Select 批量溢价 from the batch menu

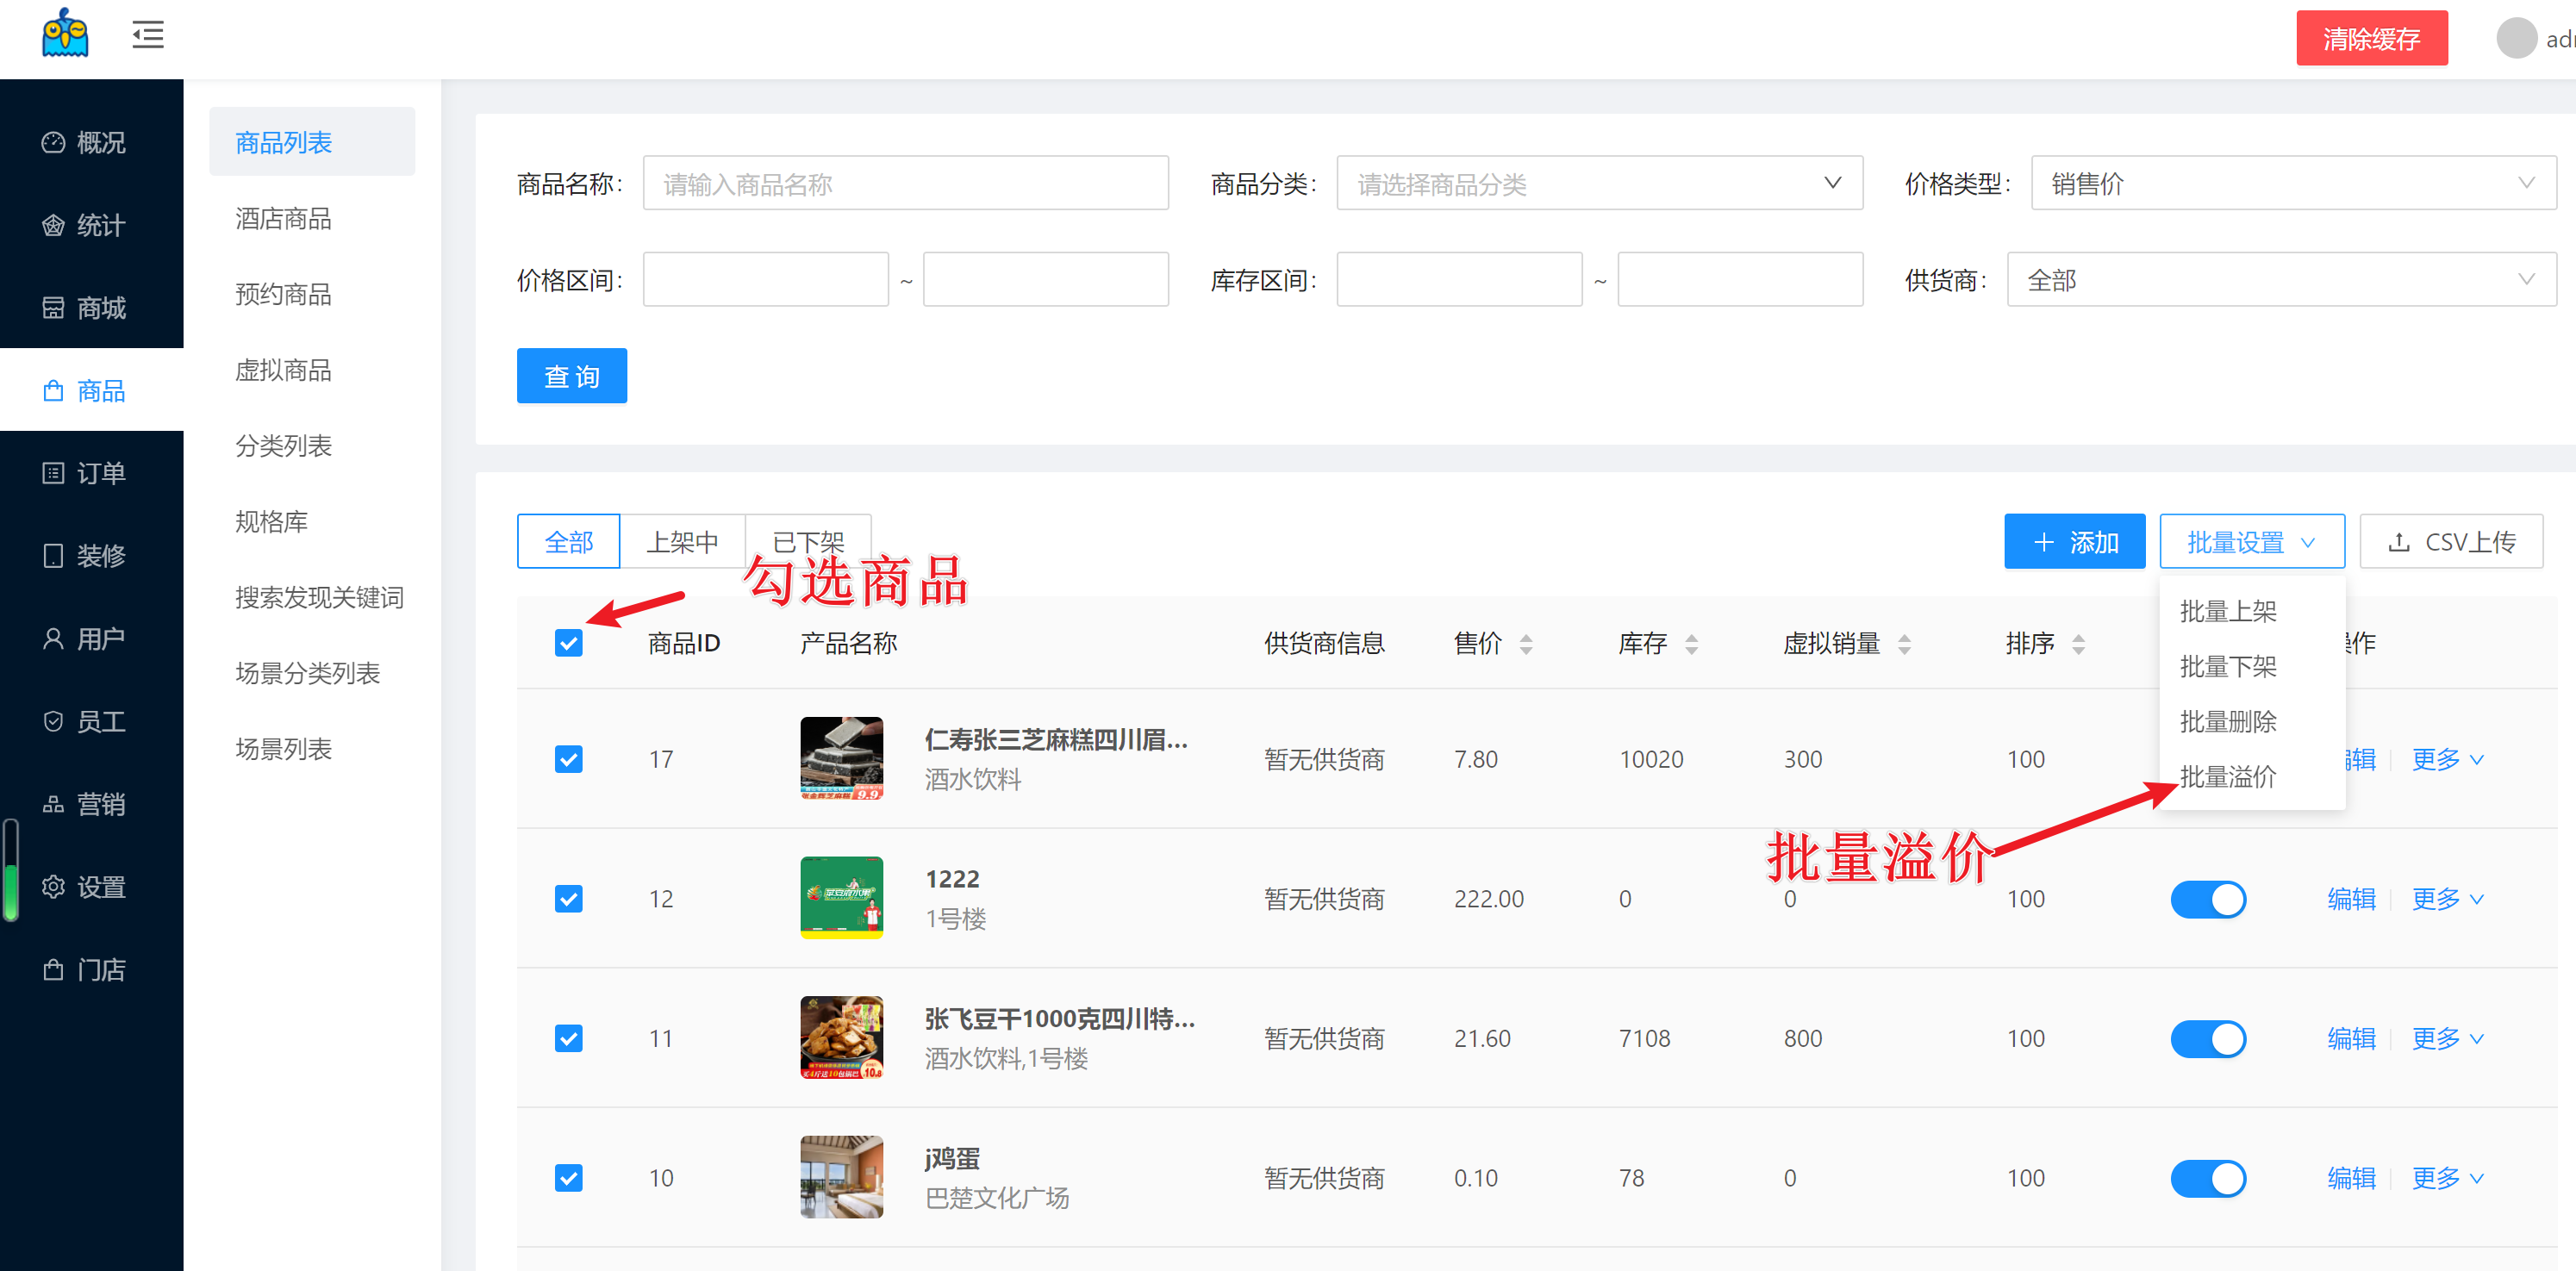(x=2227, y=777)
